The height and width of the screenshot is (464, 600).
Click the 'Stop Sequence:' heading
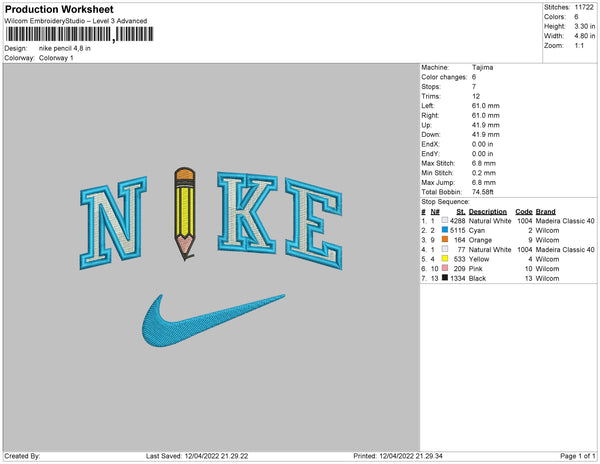[x=445, y=202]
